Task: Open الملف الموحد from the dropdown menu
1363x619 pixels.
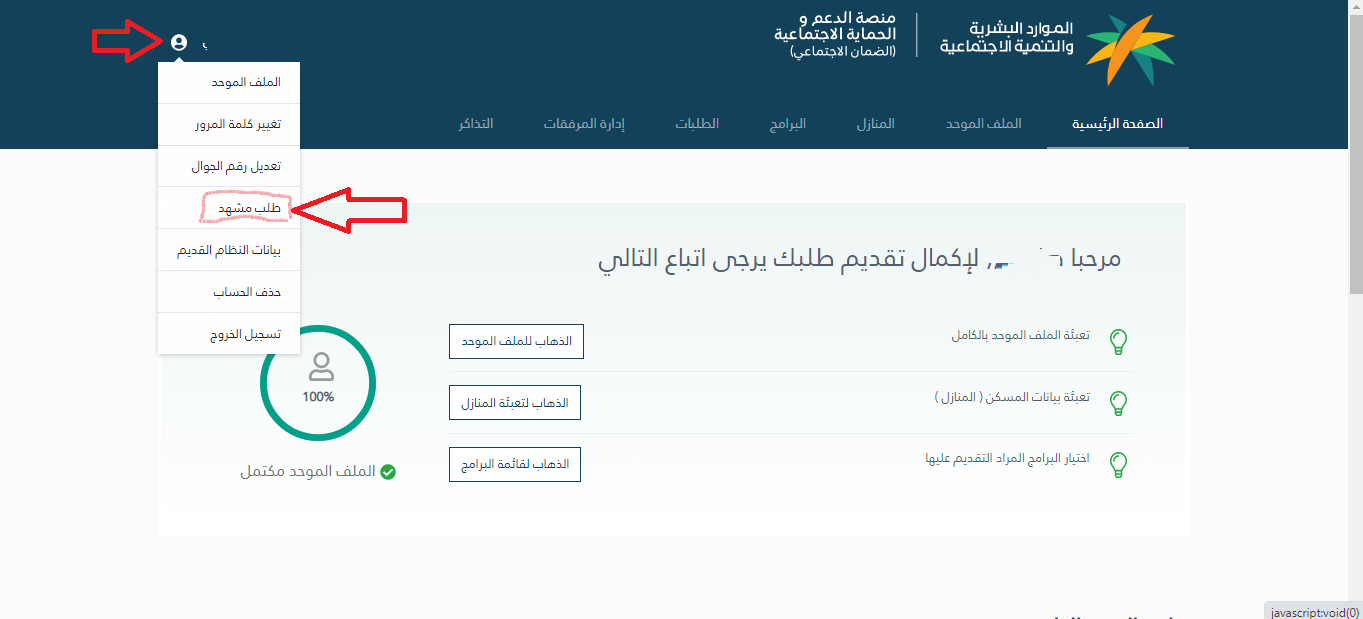Action: tap(246, 82)
